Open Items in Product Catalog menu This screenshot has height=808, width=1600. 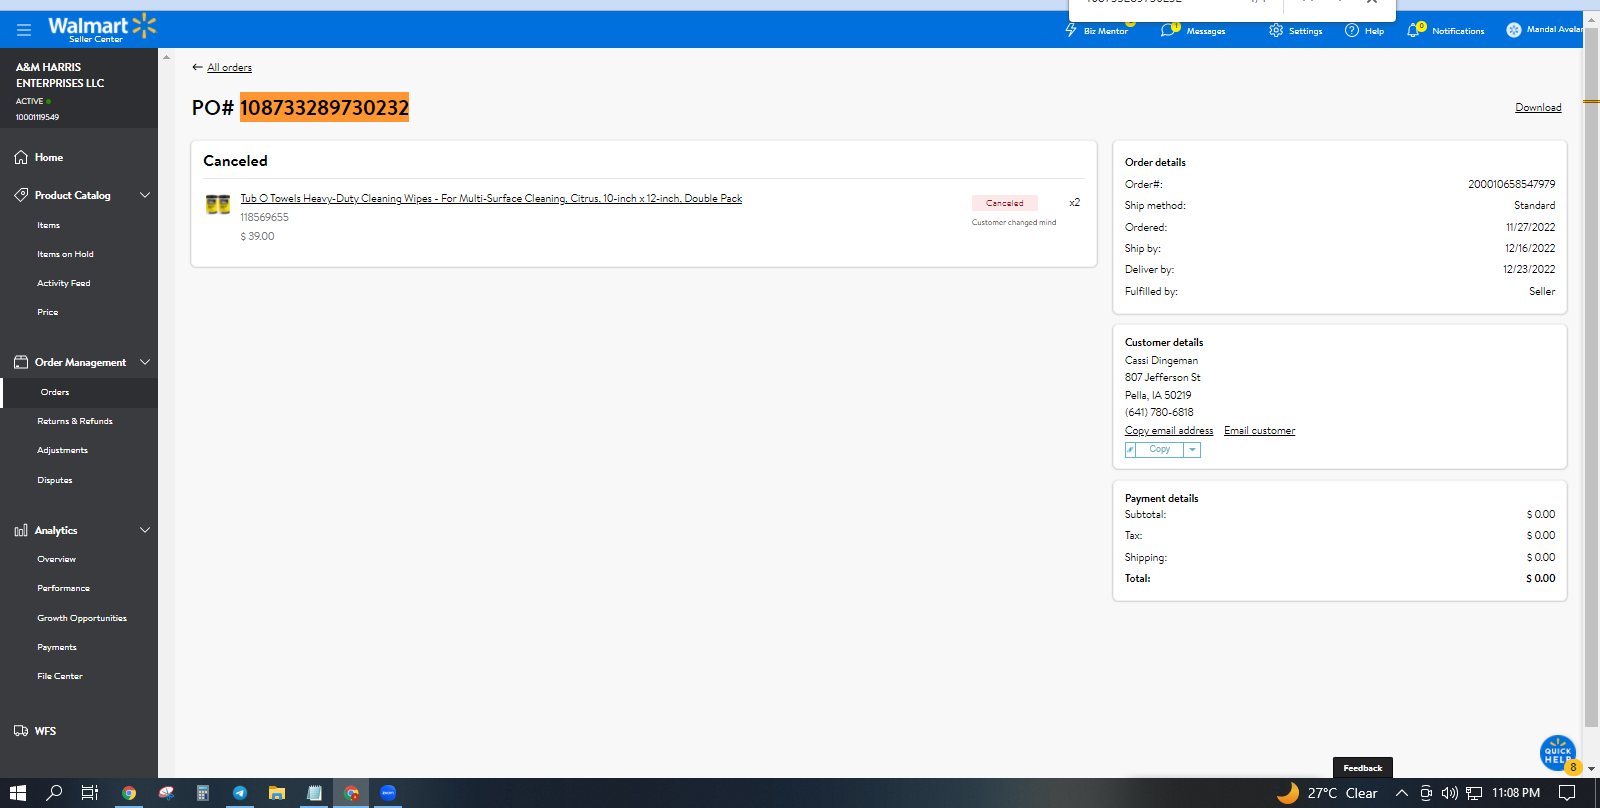[49, 225]
